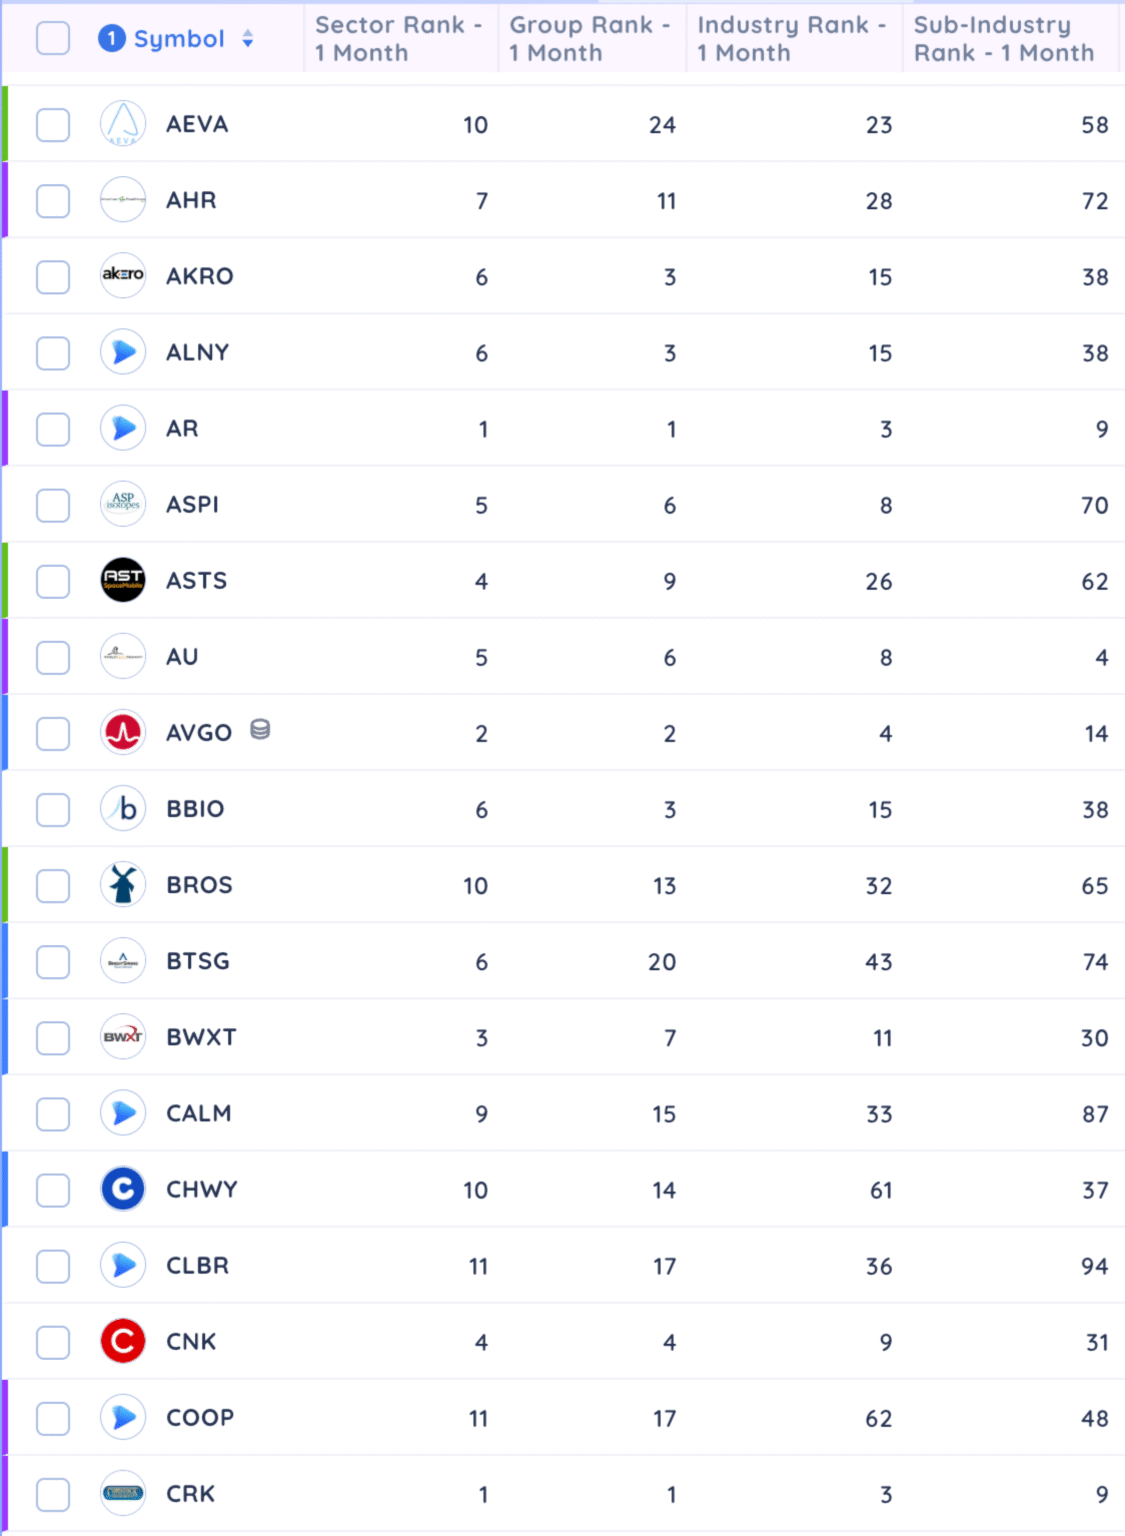Toggle the select-all checkbox in header

(53, 39)
